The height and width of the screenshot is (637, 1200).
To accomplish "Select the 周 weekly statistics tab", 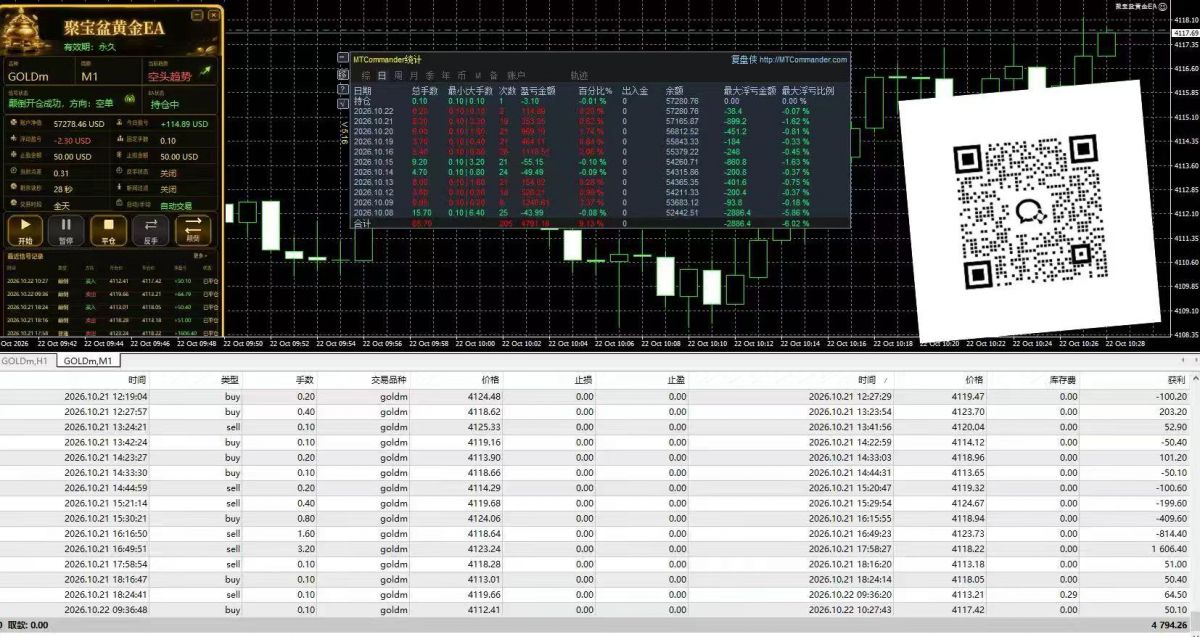I will (398, 75).
